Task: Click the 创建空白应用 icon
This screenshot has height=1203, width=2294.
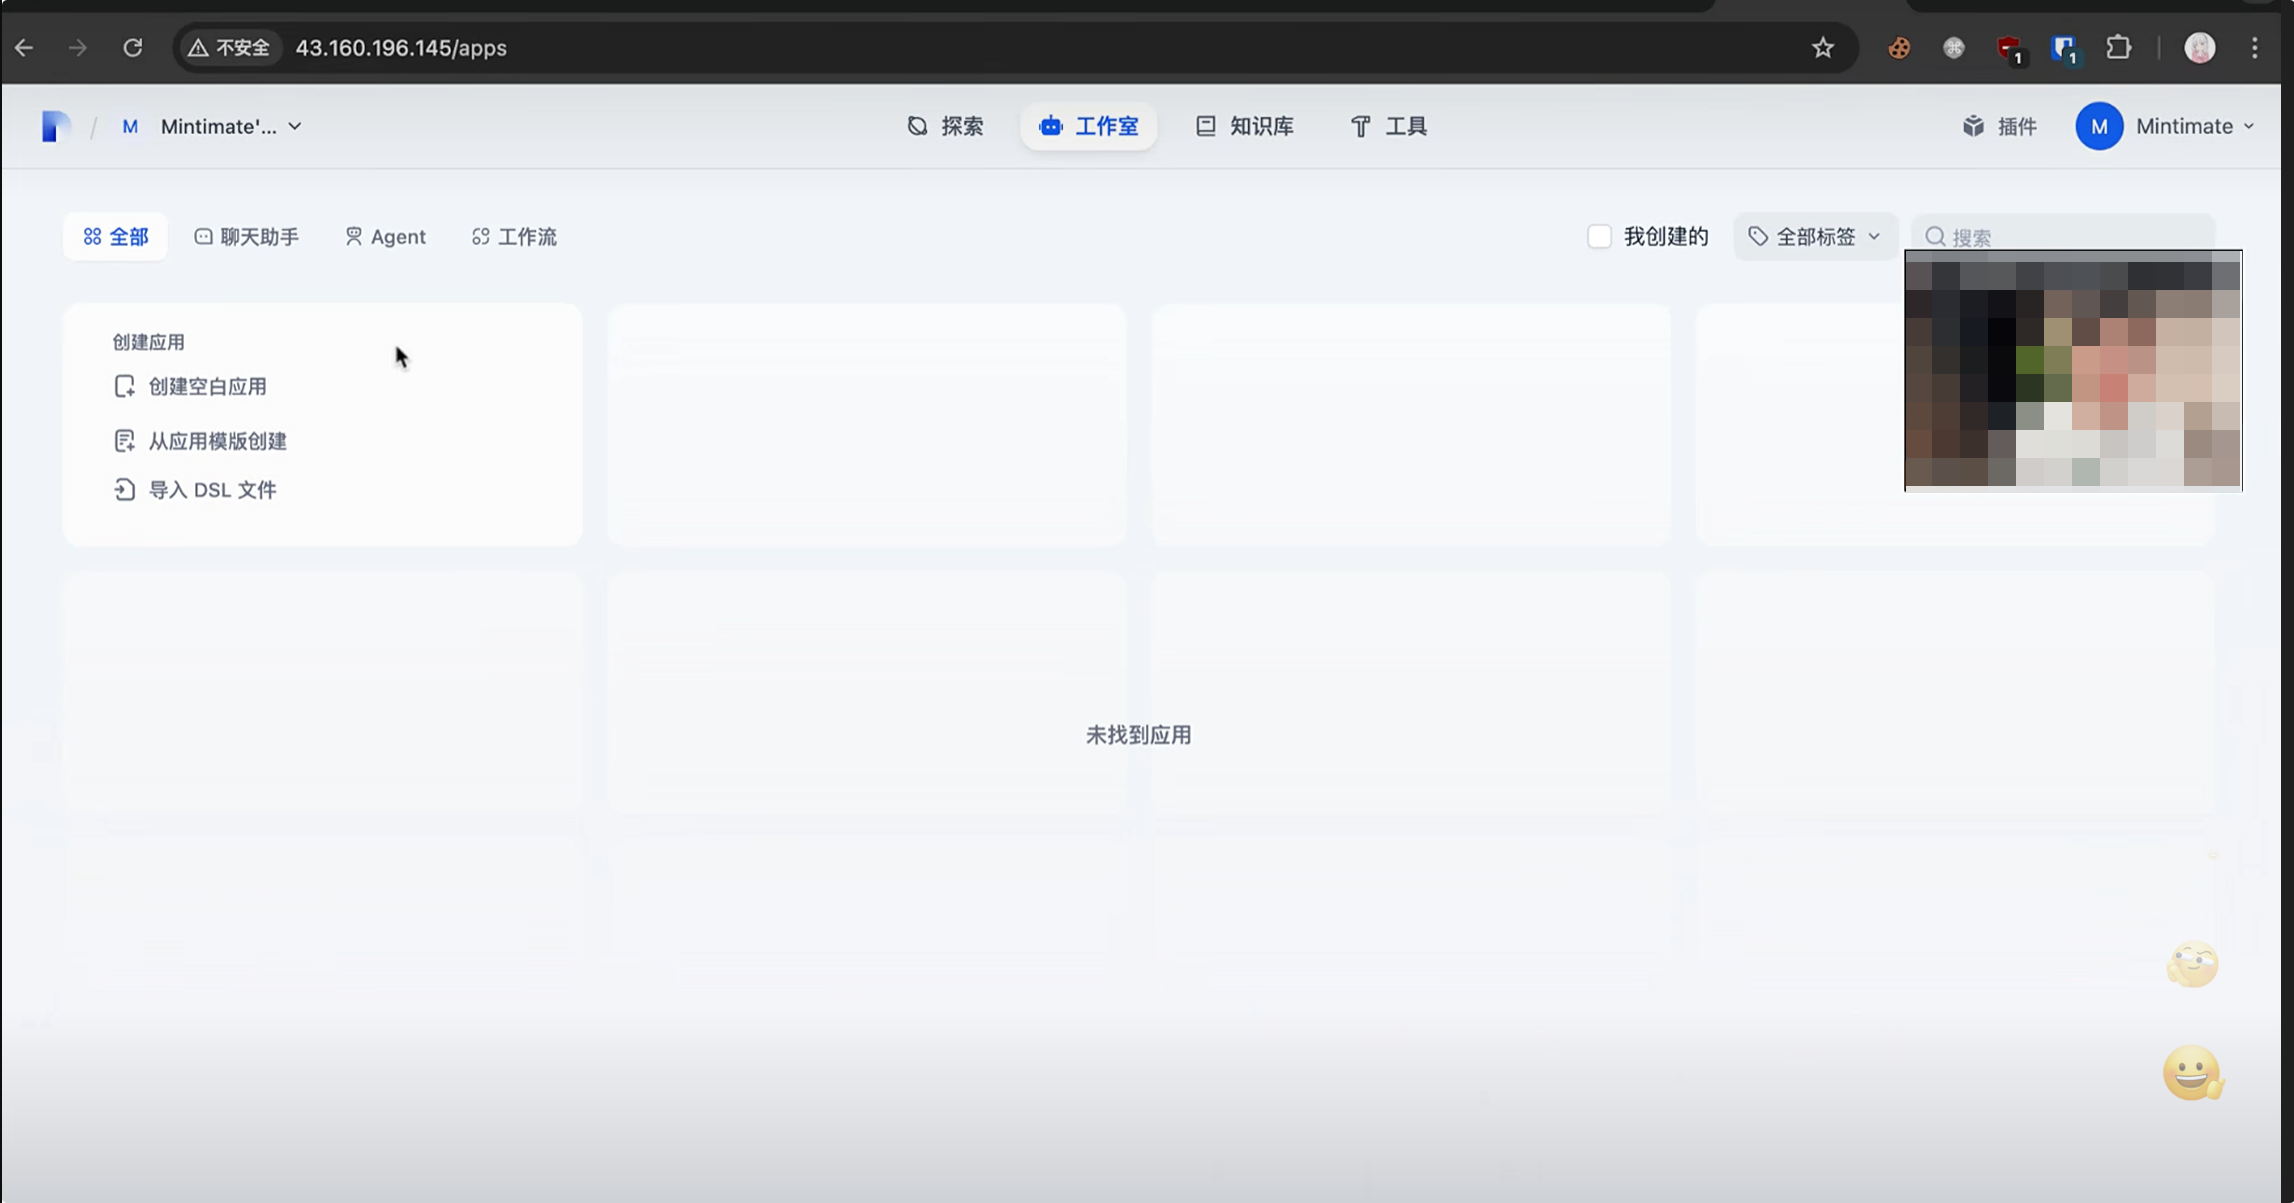Action: tap(124, 386)
